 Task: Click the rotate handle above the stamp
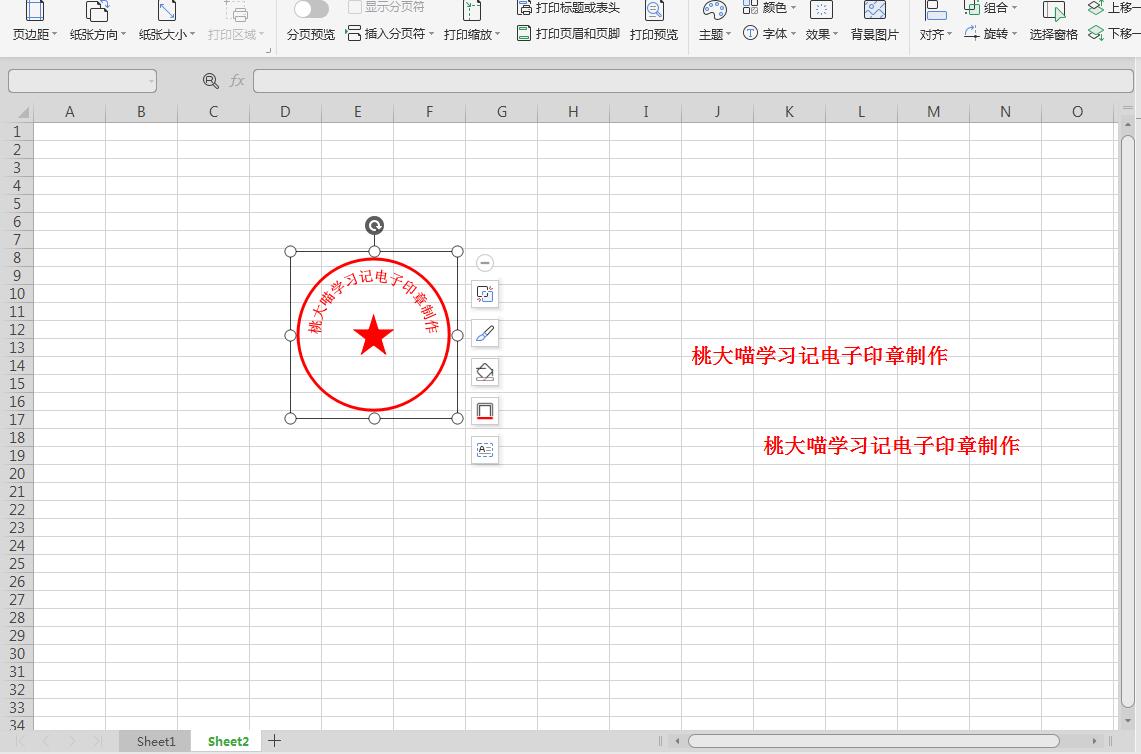coord(374,226)
